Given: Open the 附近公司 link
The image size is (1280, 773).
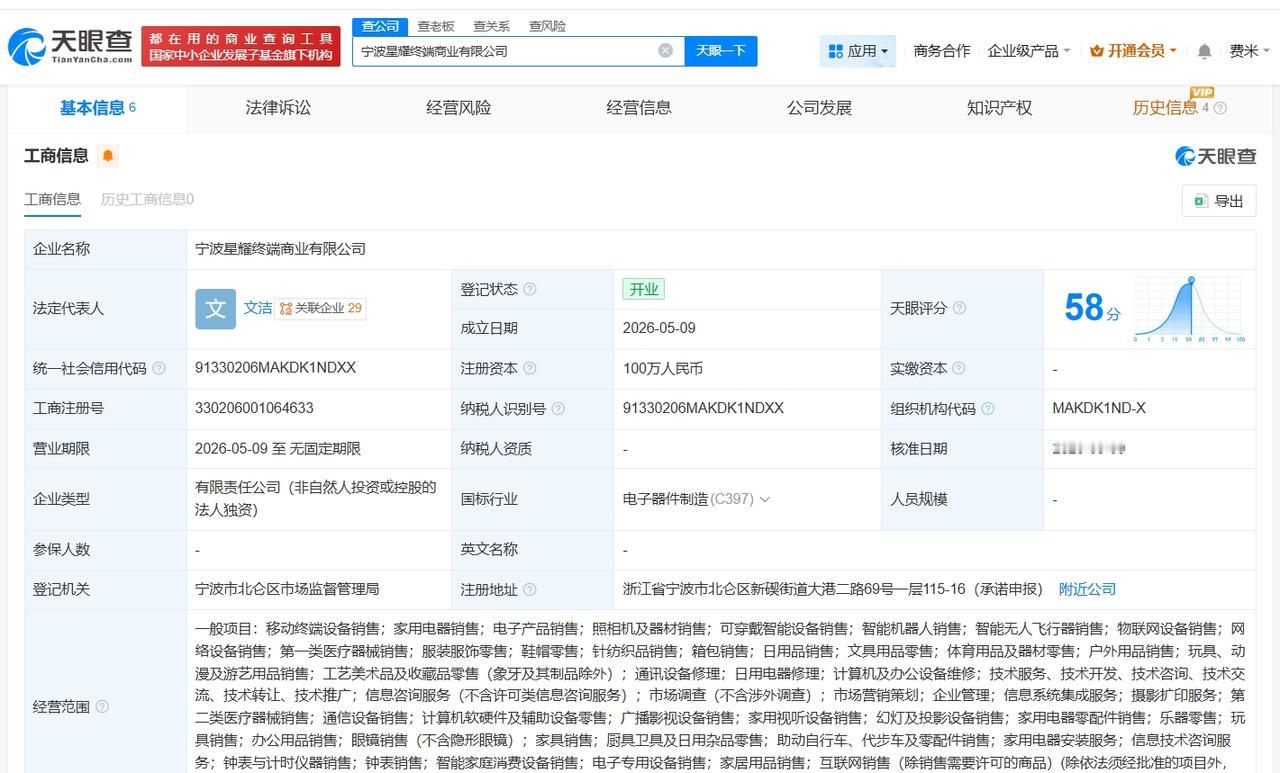Looking at the screenshot, I should coord(1087,589).
